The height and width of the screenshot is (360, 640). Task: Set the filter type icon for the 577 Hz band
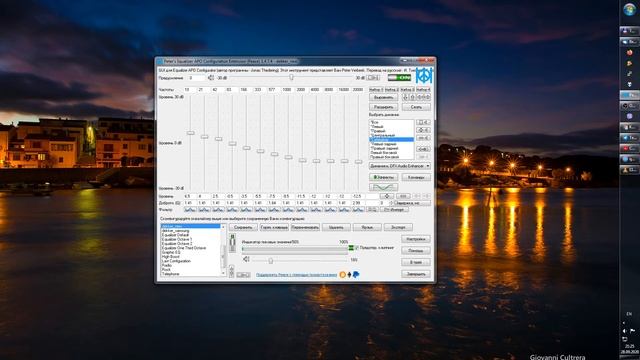pos(274,209)
